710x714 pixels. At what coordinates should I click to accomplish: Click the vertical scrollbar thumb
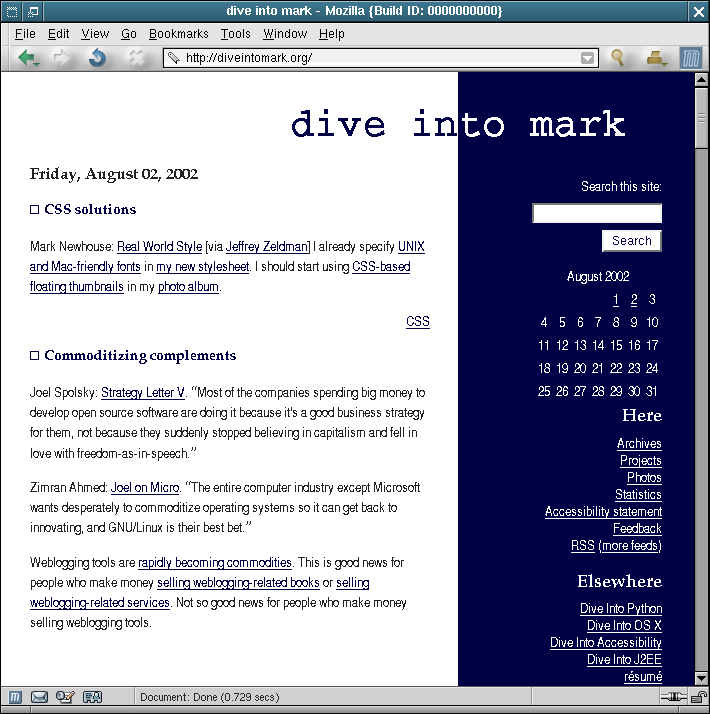tap(701, 118)
